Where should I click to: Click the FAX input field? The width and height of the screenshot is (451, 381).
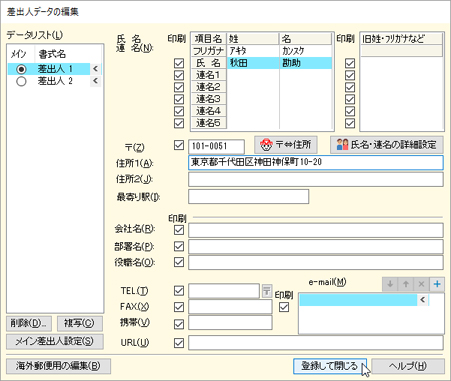pos(230,307)
